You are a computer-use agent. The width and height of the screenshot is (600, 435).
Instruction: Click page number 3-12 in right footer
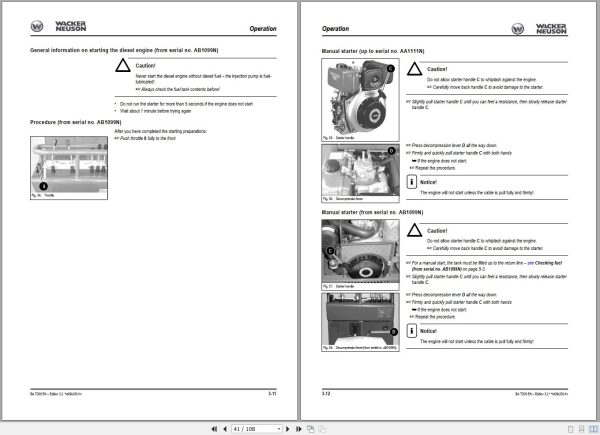326,394
